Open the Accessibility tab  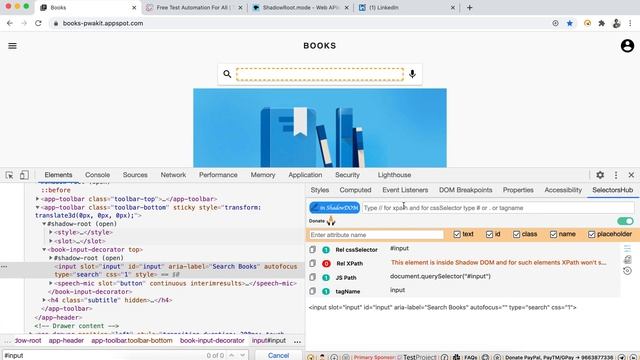[563, 190]
